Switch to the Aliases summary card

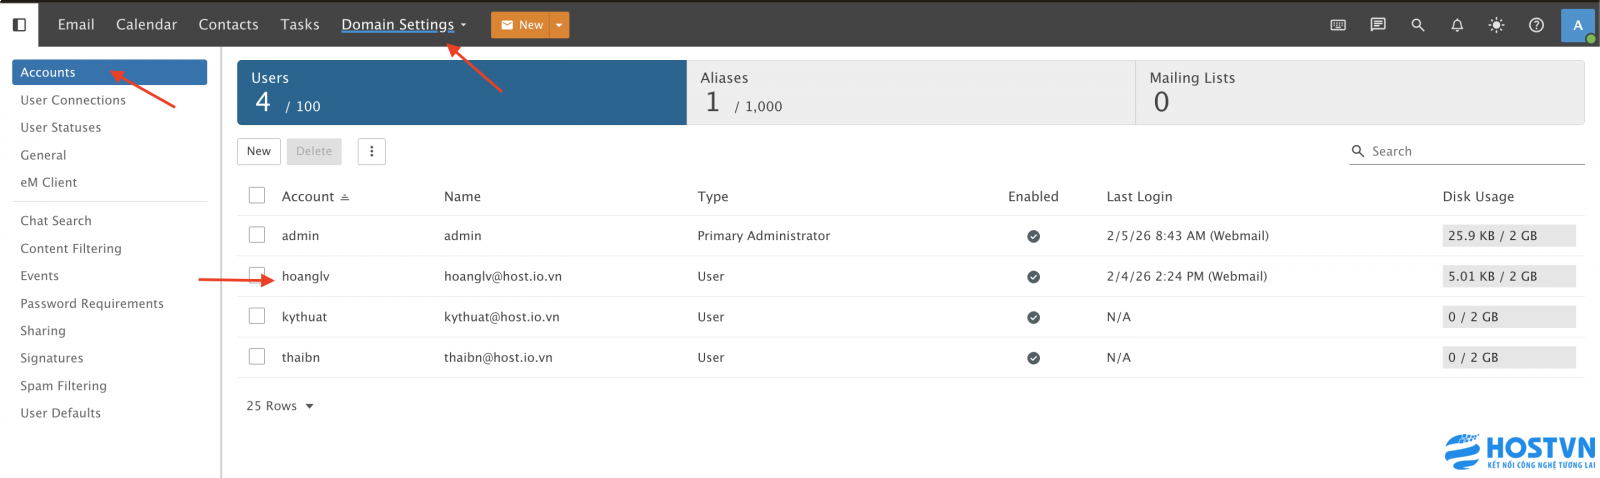(910, 92)
